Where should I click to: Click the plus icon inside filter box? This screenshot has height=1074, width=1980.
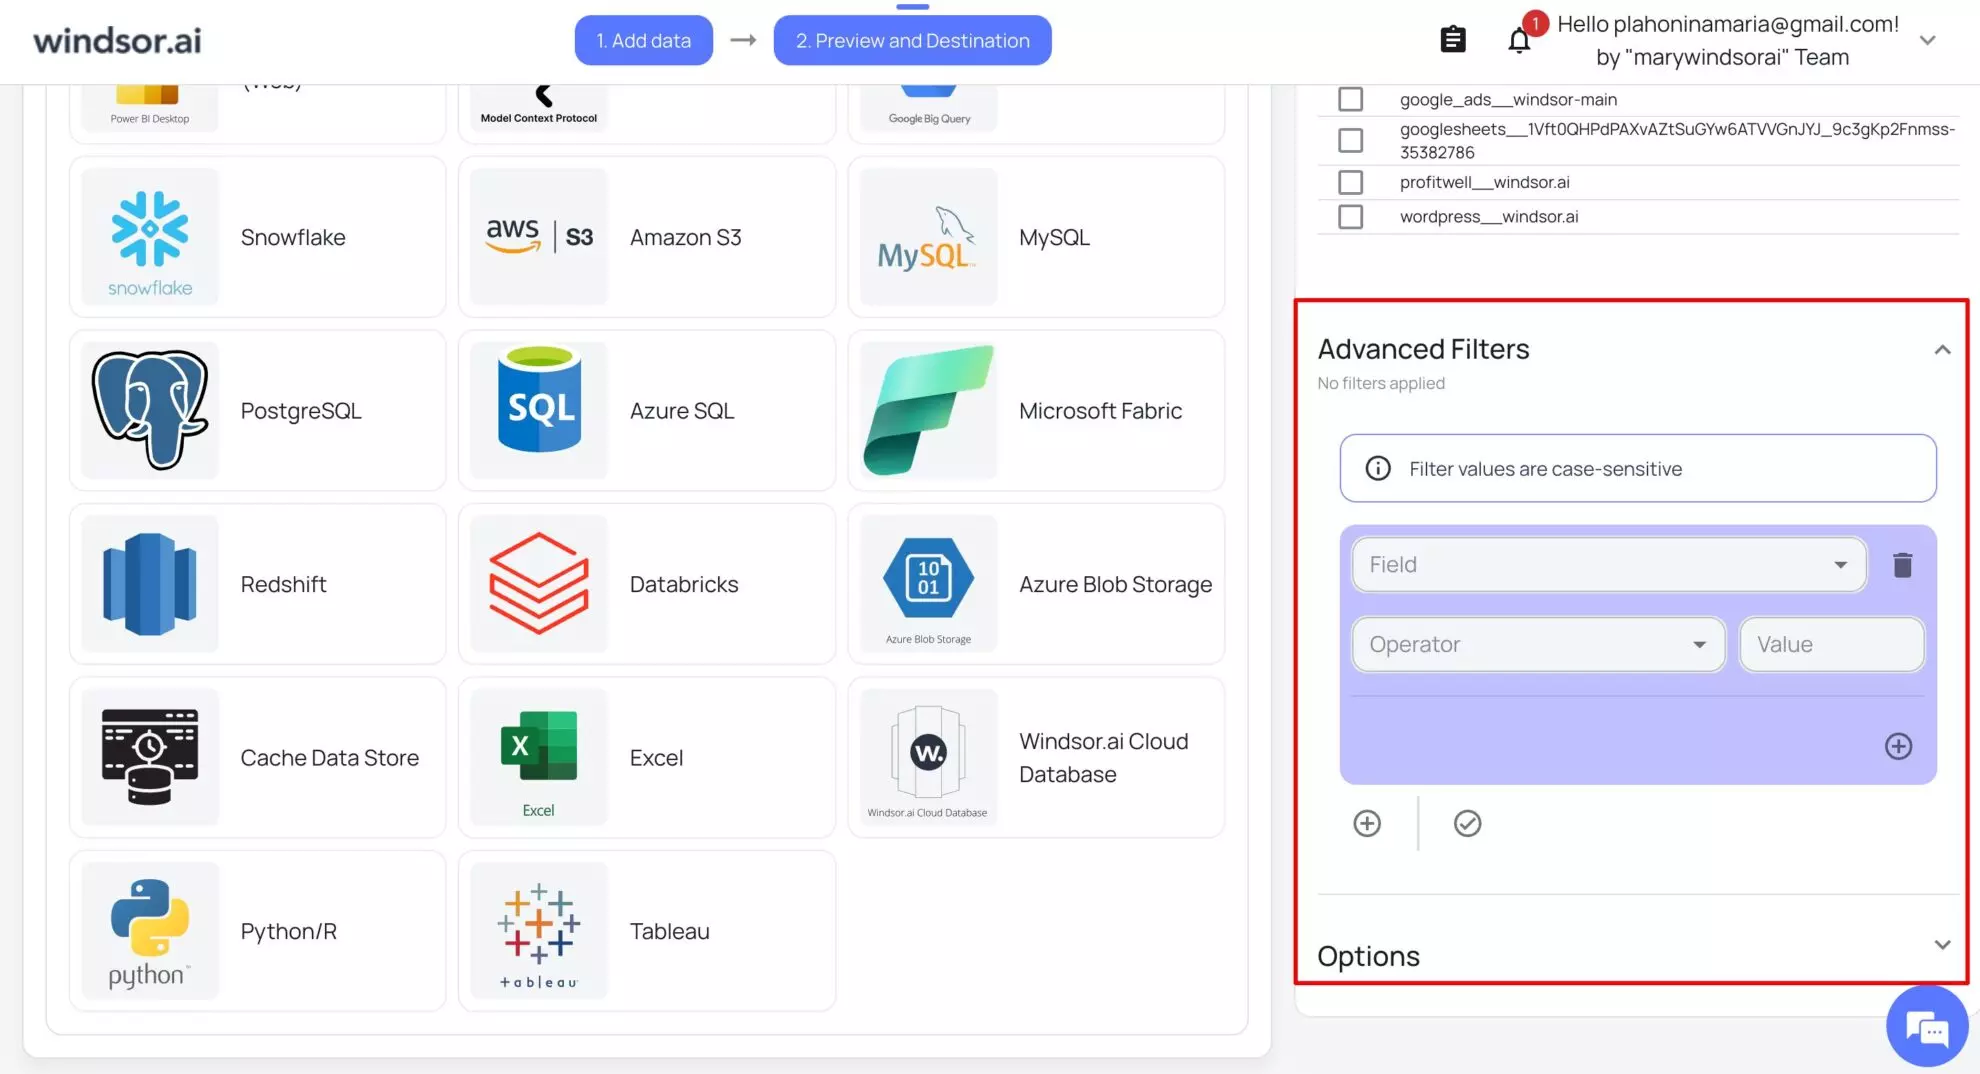pos(1897,746)
